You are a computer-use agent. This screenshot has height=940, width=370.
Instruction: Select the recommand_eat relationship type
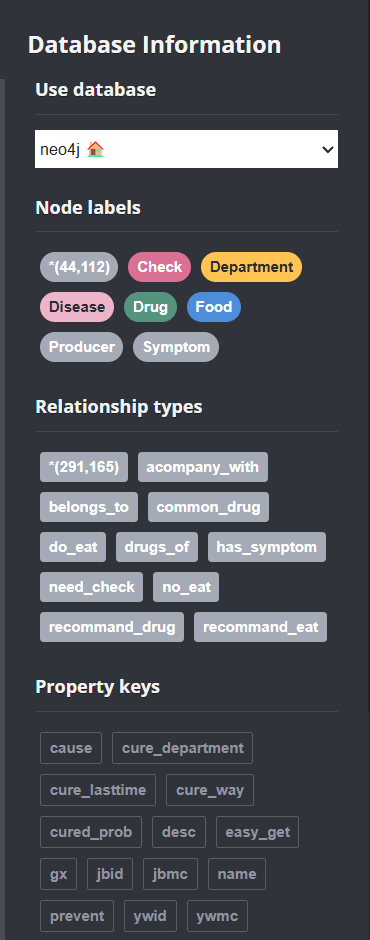260,627
